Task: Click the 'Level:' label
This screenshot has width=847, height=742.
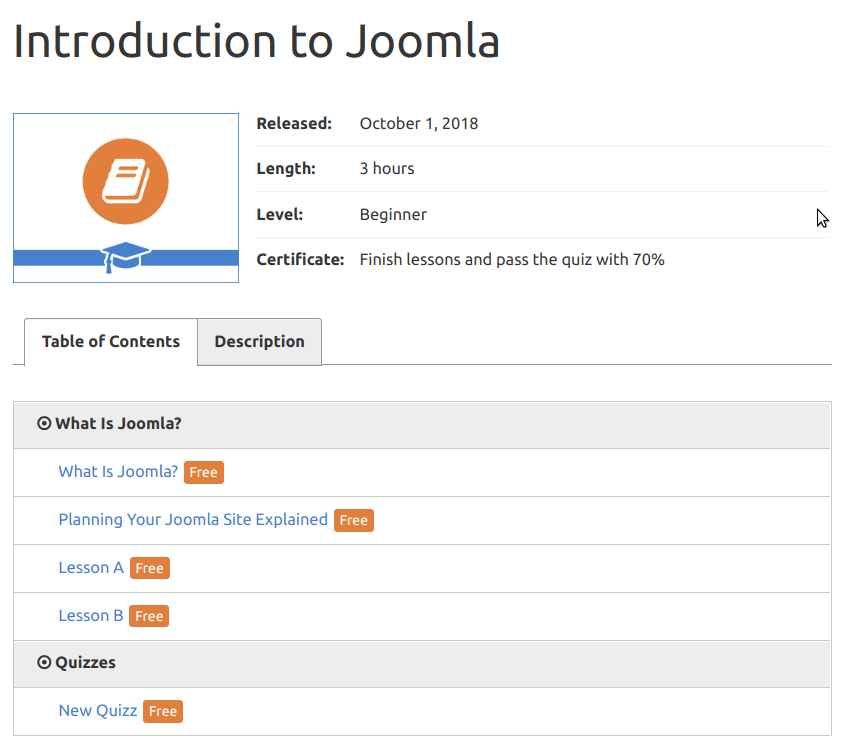Action: click(280, 214)
